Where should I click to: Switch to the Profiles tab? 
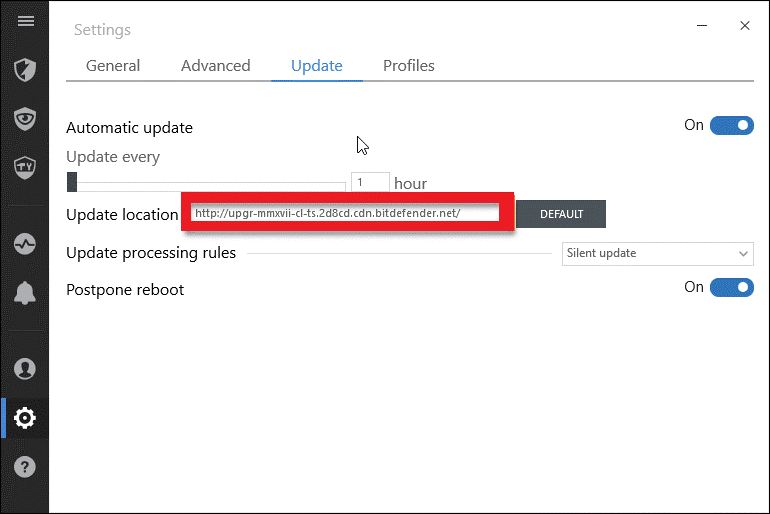pyautogui.click(x=409, y=66)
